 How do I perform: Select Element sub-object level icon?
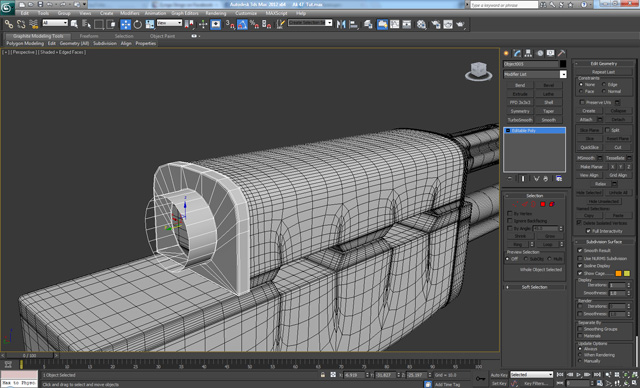click(x=552, y=204)
